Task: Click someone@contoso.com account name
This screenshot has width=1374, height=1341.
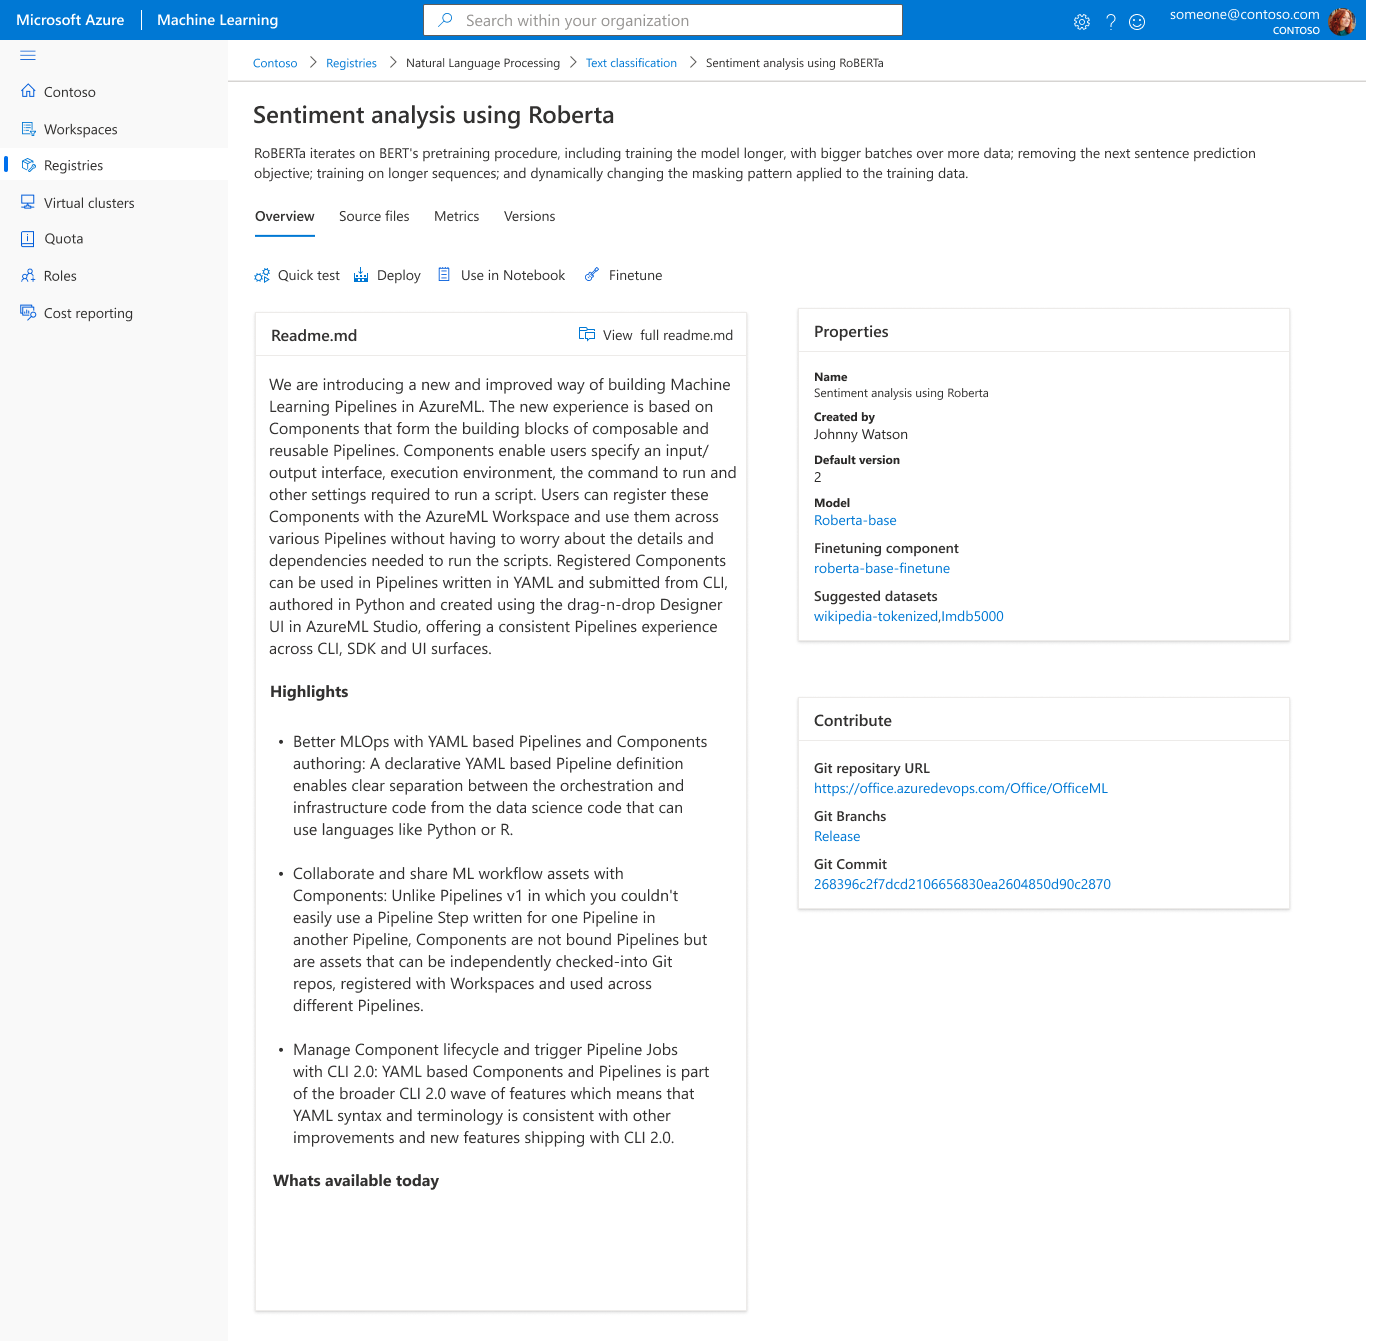Action: pos(1245,14)
